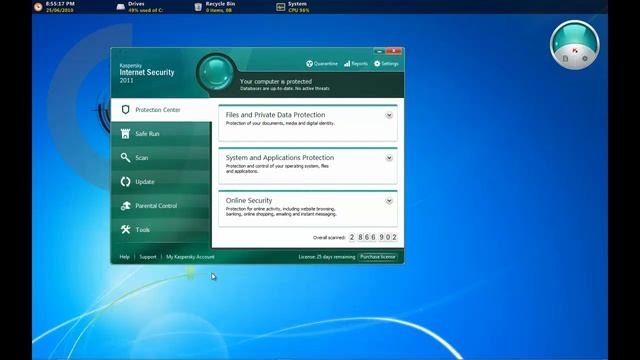Click the 'Kaspersky Internet Security 2011' title
This screenshot has width=640, height=360.
pos(147,73)
